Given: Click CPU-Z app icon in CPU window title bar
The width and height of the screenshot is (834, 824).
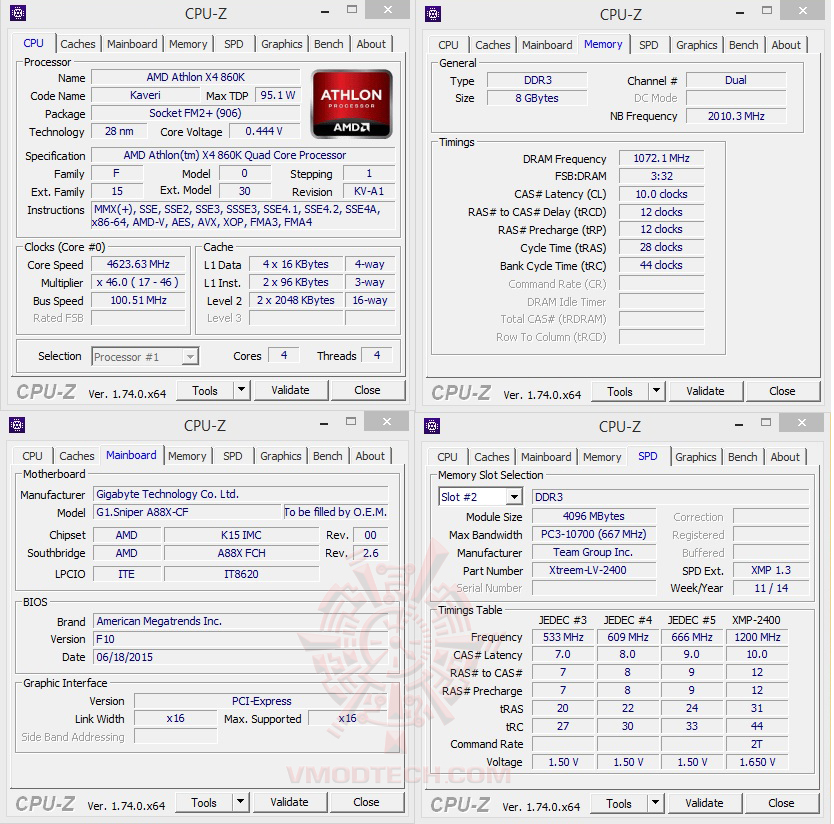Looking at the screenshot, I should pos(18,13).
